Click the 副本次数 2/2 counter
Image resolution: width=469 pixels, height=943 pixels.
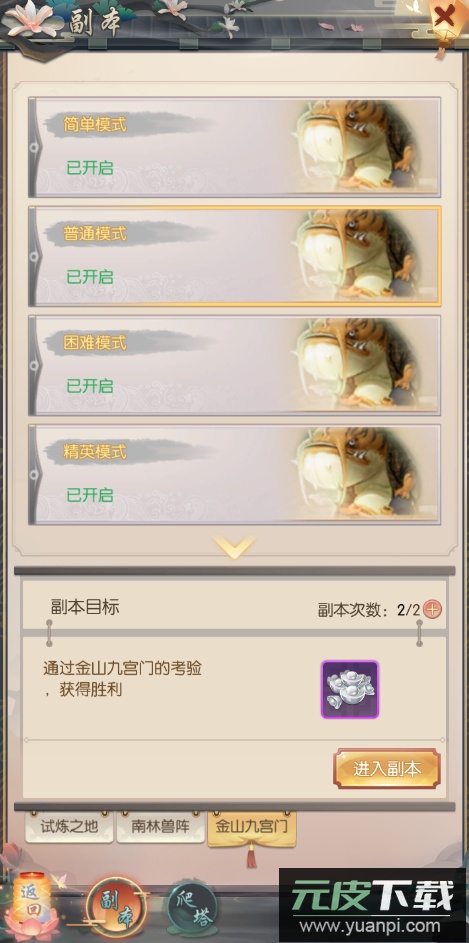point(369,610)
